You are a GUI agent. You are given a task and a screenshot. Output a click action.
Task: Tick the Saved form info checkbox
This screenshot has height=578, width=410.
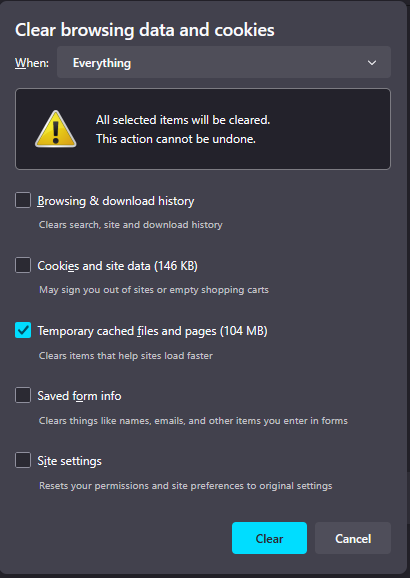[23, 395]
